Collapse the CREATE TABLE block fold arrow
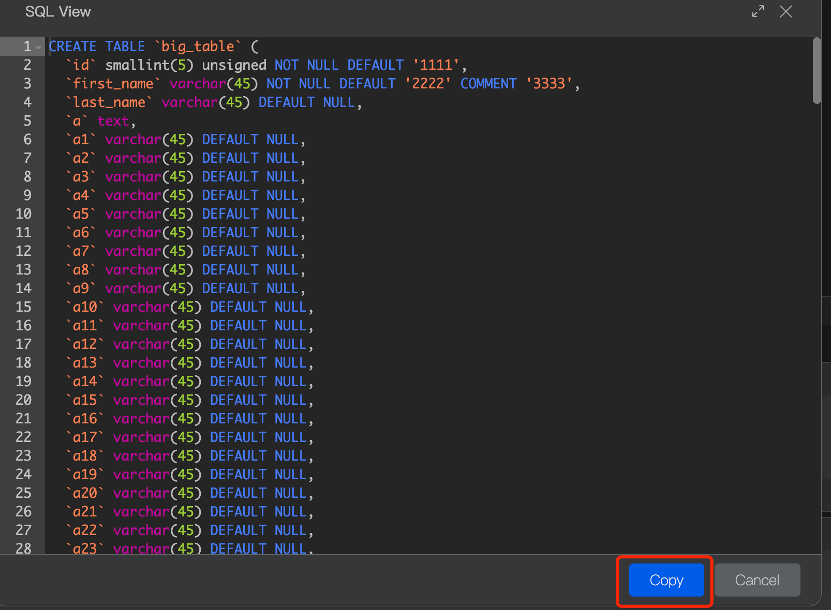 [39, 47]
